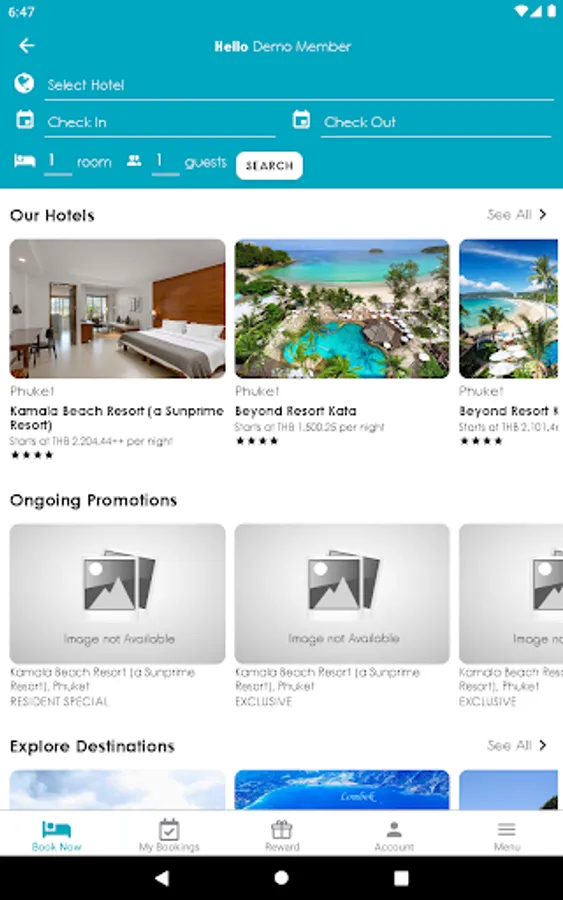Open the hamburger Menu tab
This screenshot has height=900, width=563.
(x=507, y=835)
